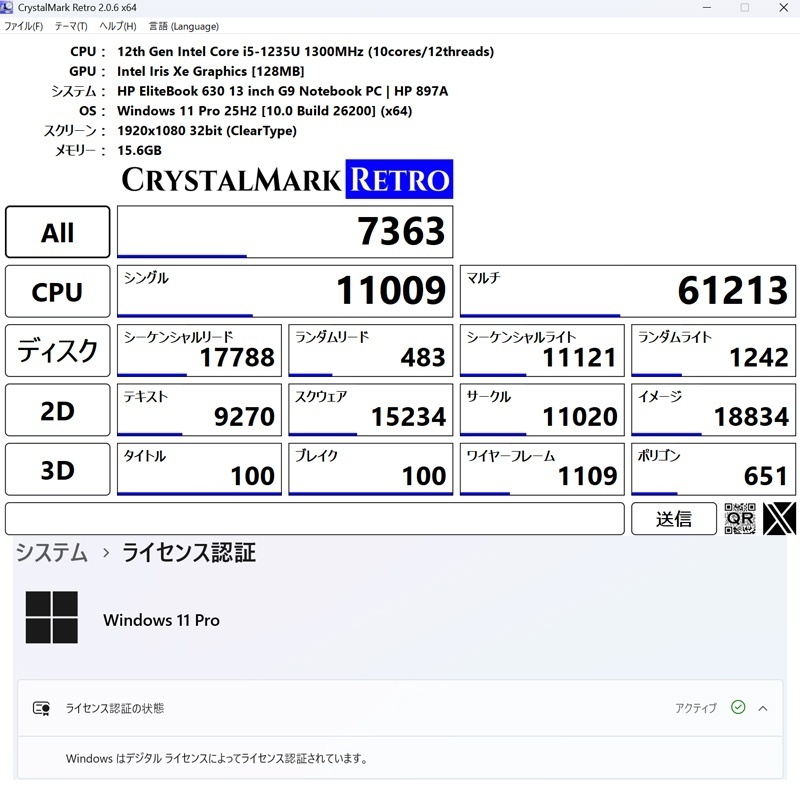
Task: Click the GPU text Intel Iris Xe Graphics
Action: pyautogui.click(x=210, y=71)
